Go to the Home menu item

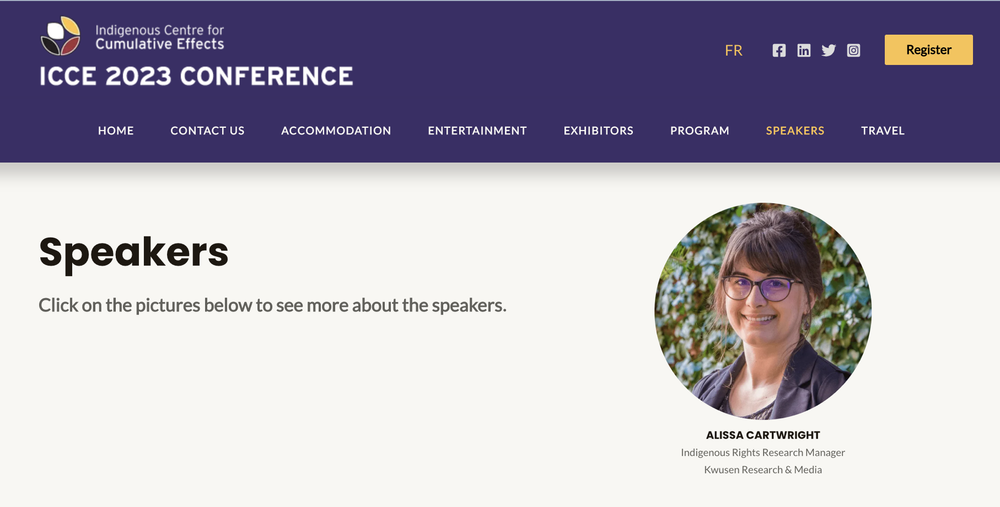pyautogui.click(x=115, y=131)
